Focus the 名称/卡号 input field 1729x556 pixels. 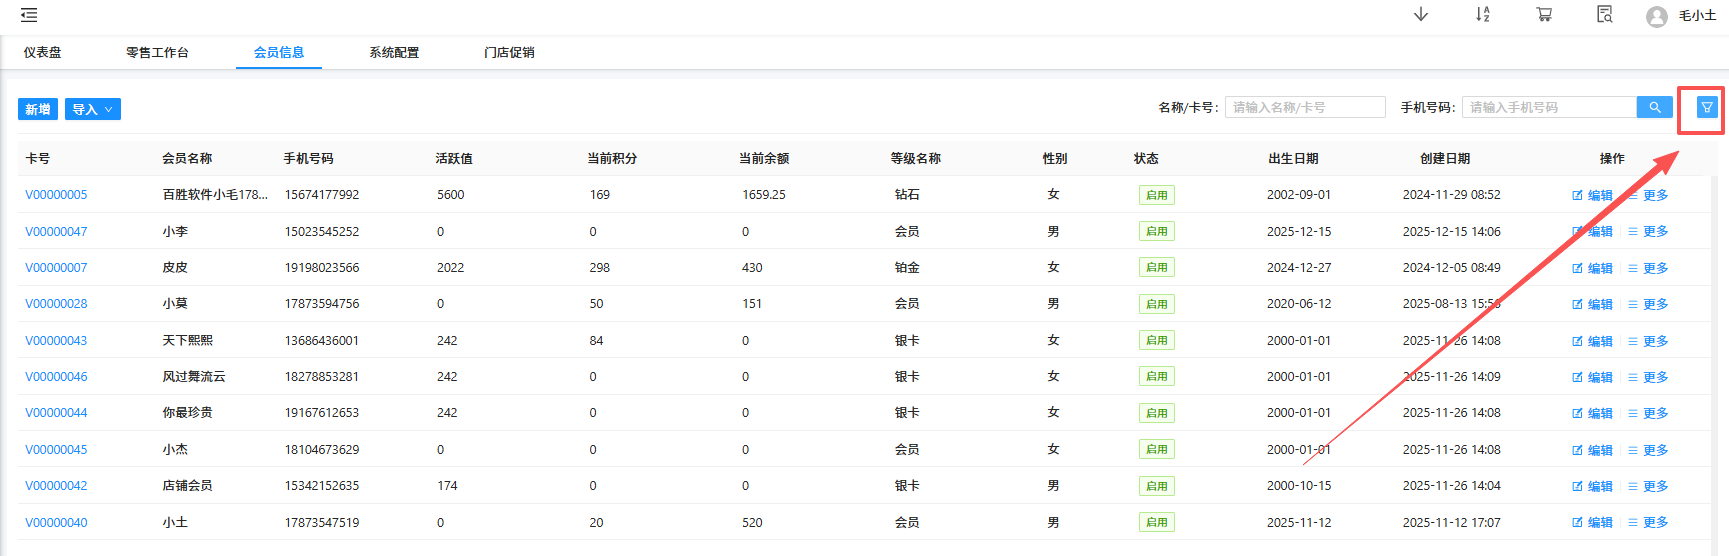1304,107
